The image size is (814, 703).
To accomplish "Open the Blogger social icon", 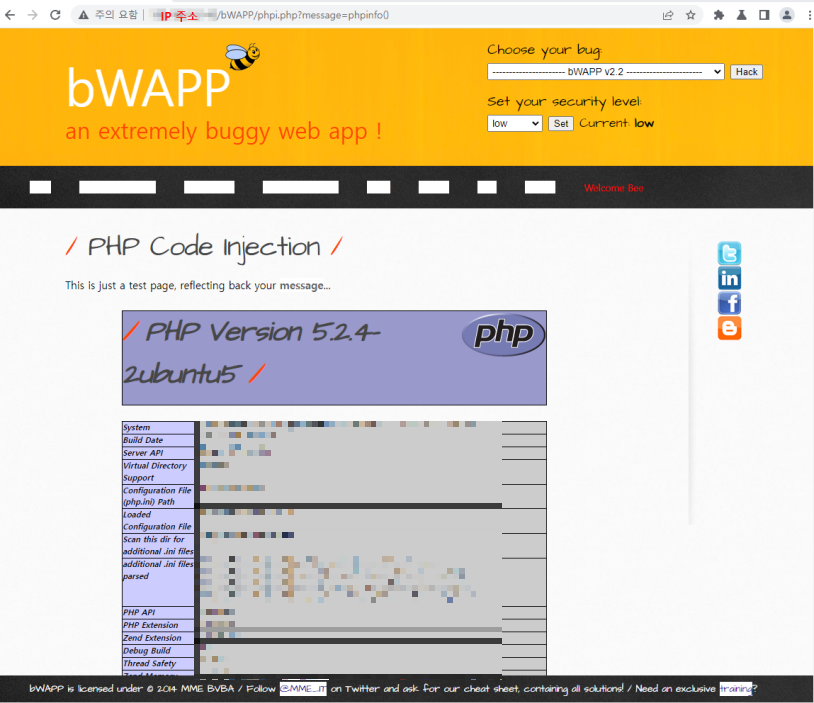I will click(729, 328).
